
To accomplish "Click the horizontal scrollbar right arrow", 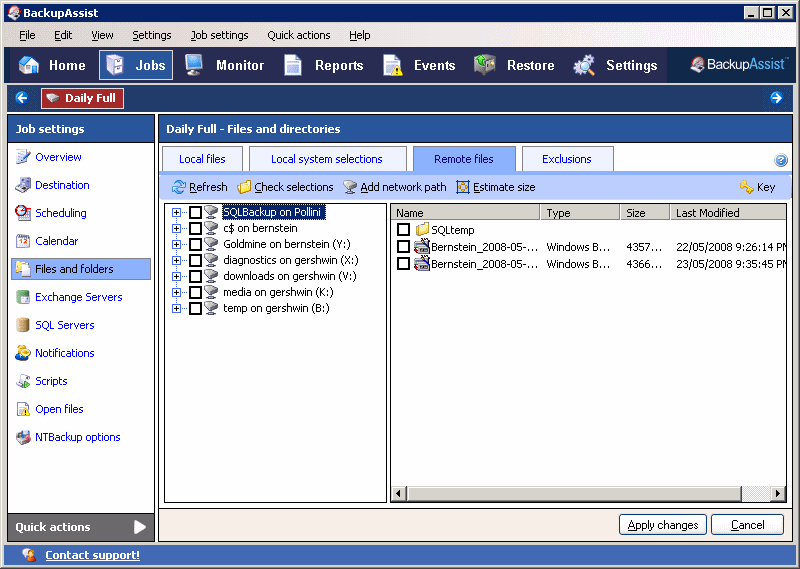I will tap(778, 493).
